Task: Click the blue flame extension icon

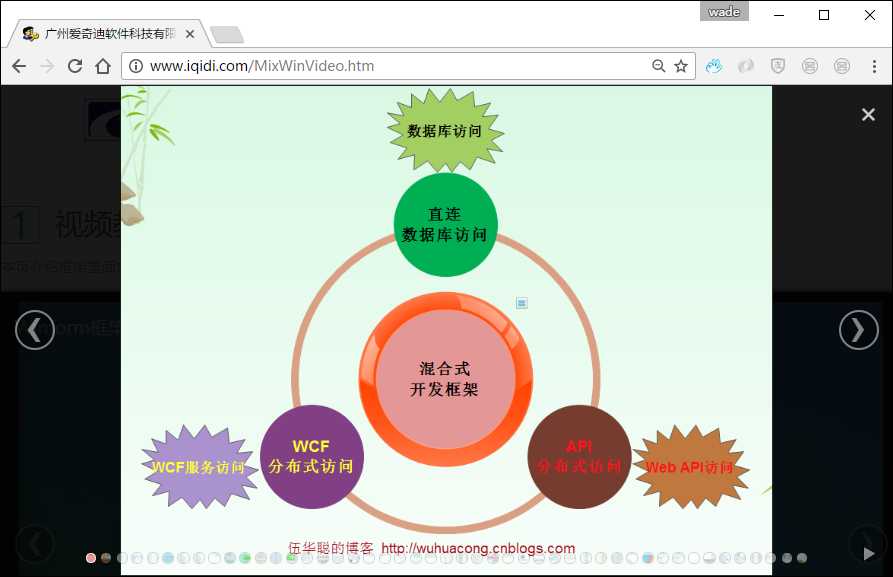Action: pyautogui.click(x=713, y=66)
